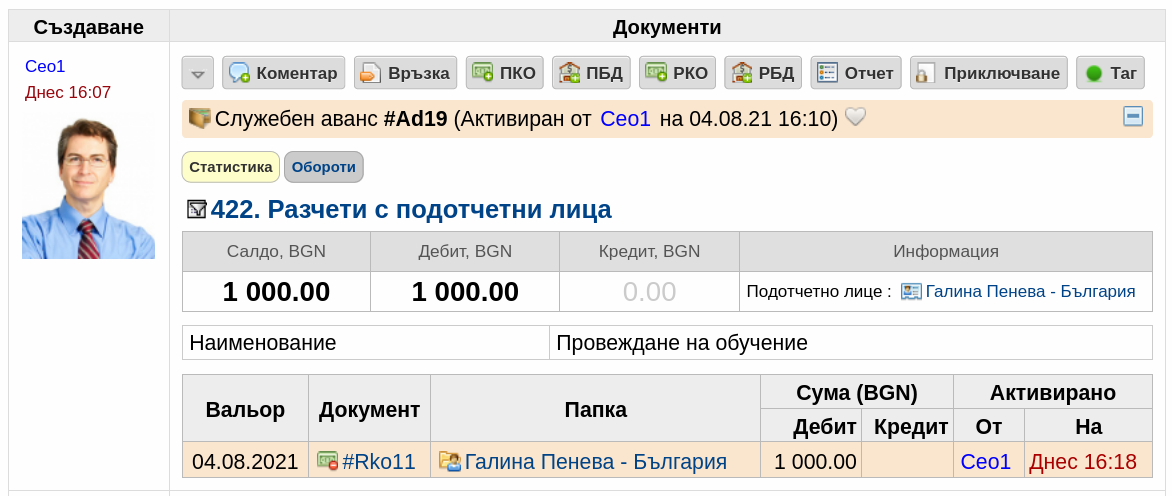Switch to the Обороти tab
Viewport: 1172px width, 496px height.
click(x=324, y=167)
